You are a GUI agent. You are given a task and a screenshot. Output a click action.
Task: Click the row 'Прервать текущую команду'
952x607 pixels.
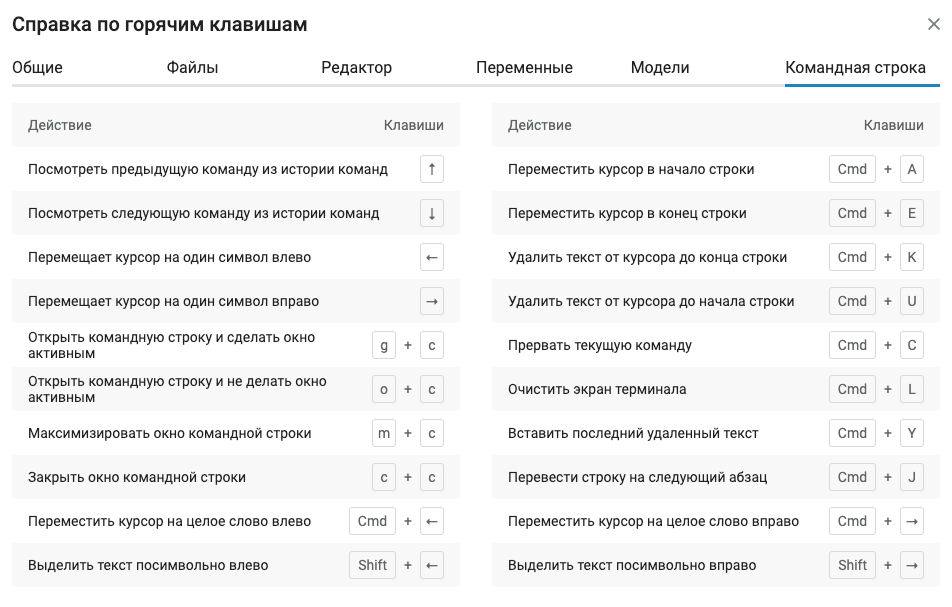pos(716,345)
